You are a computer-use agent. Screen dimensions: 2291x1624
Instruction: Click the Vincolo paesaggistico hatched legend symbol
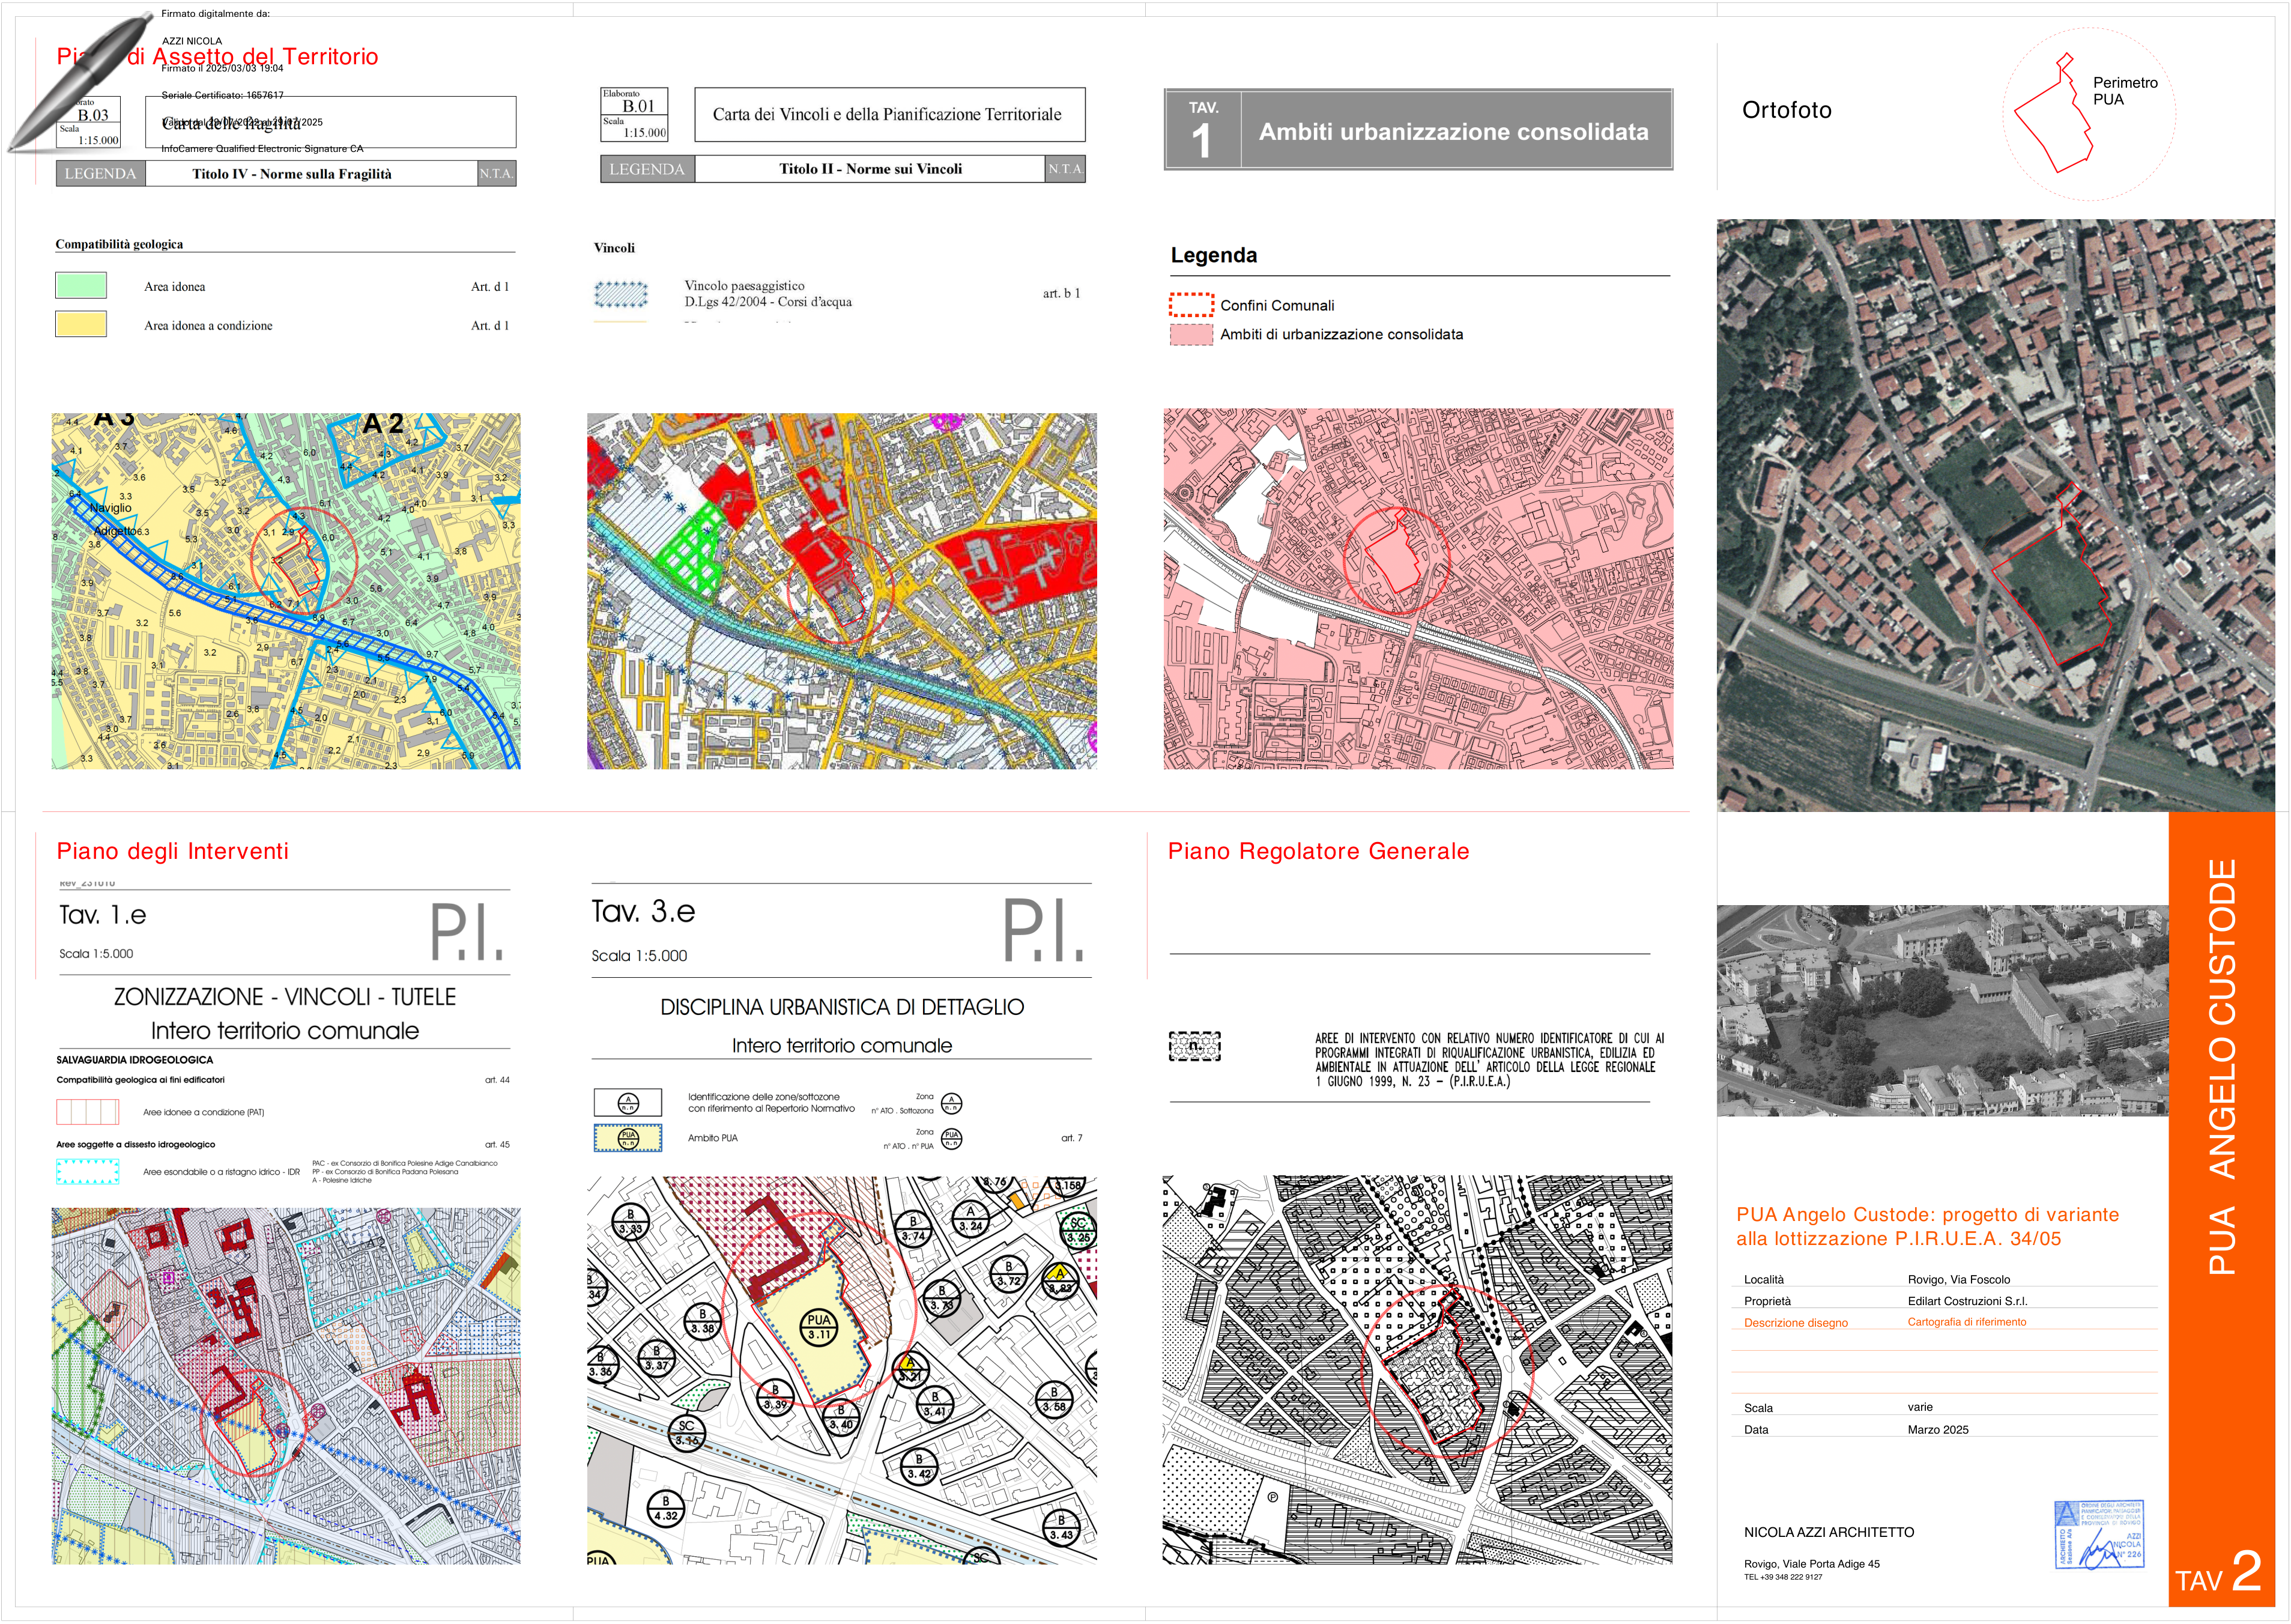pyautogui.click(x=621, y=294)
